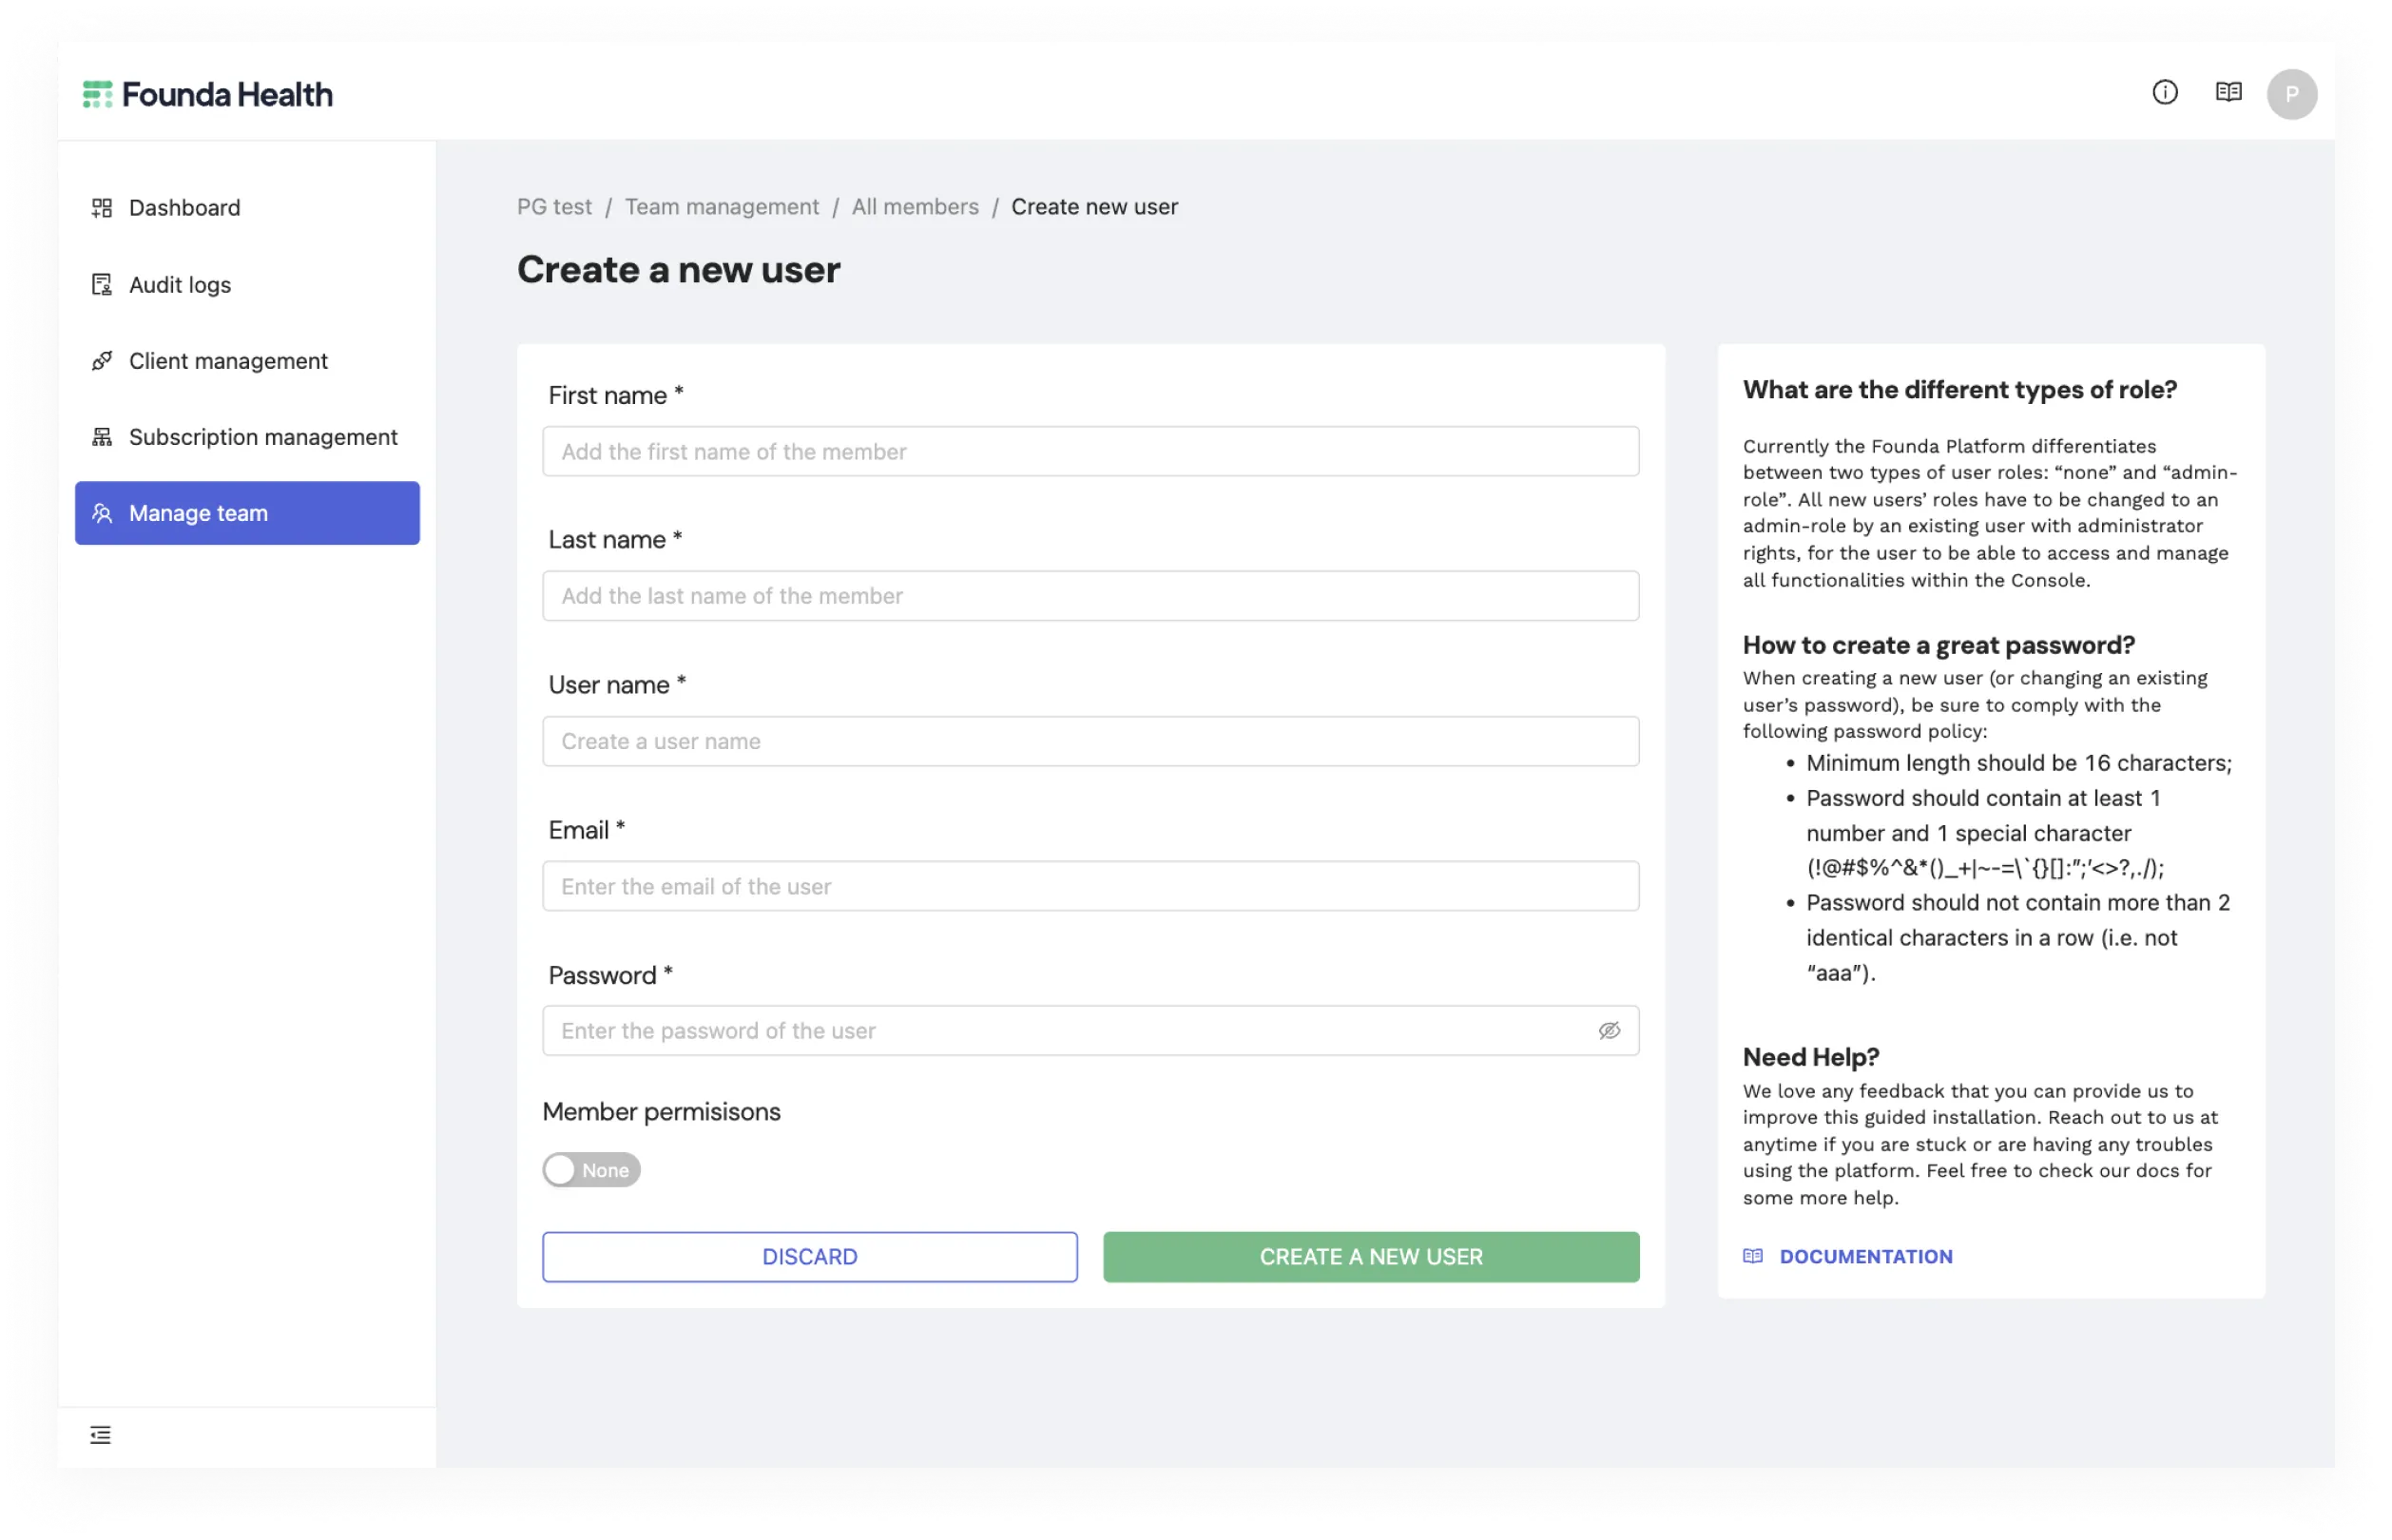Screen dimensions: 2392x1540
Task: Show password with the eye icon
Action: point(1608,1031)
